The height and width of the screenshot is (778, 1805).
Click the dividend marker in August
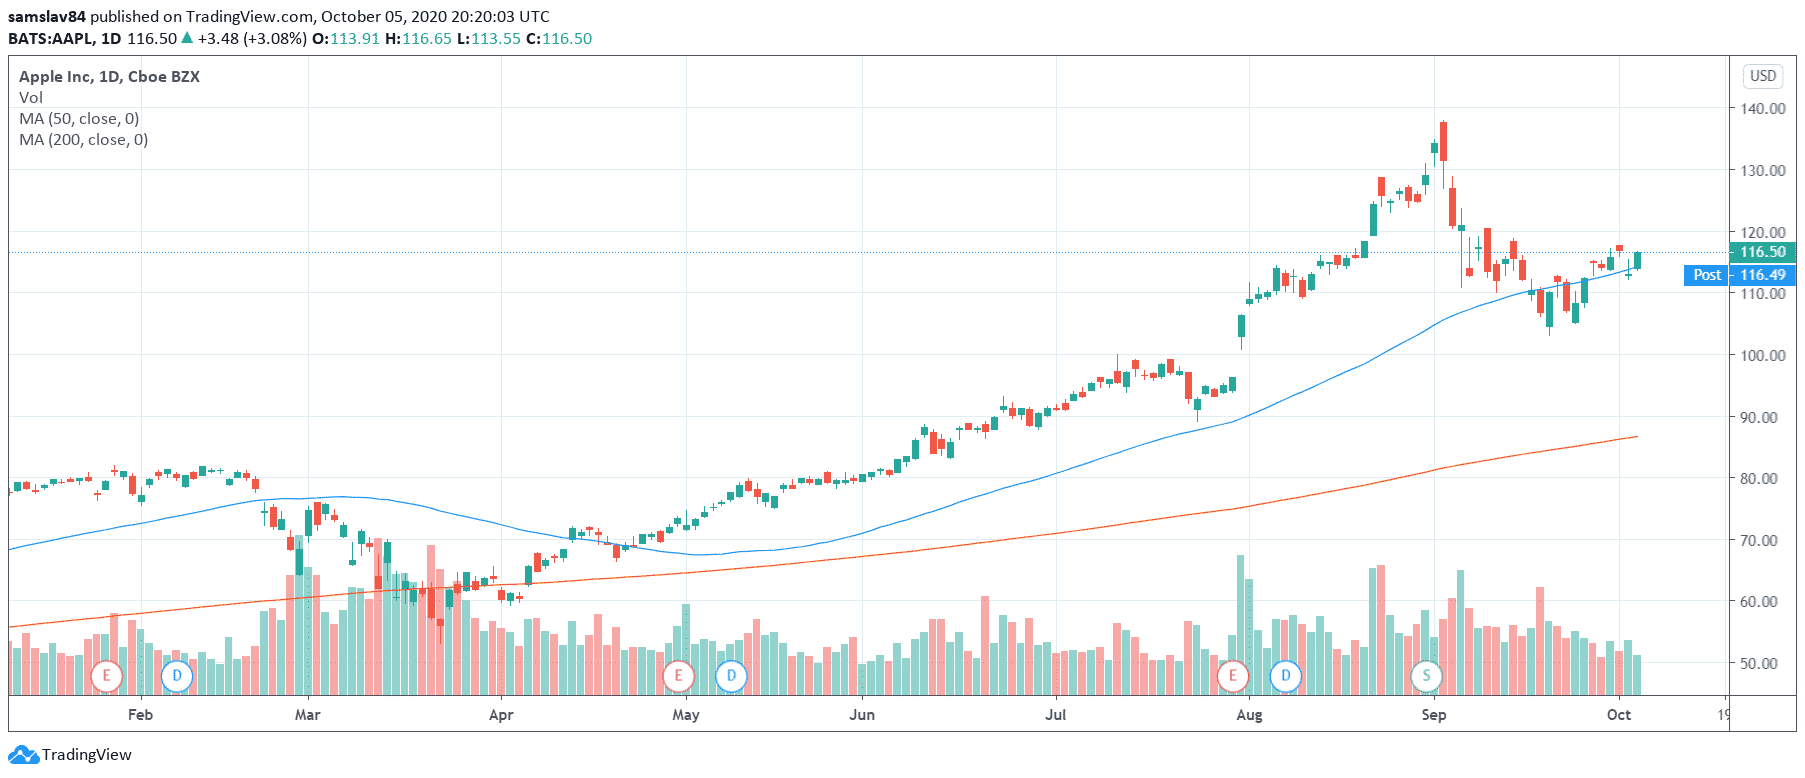pos(1285,676)
